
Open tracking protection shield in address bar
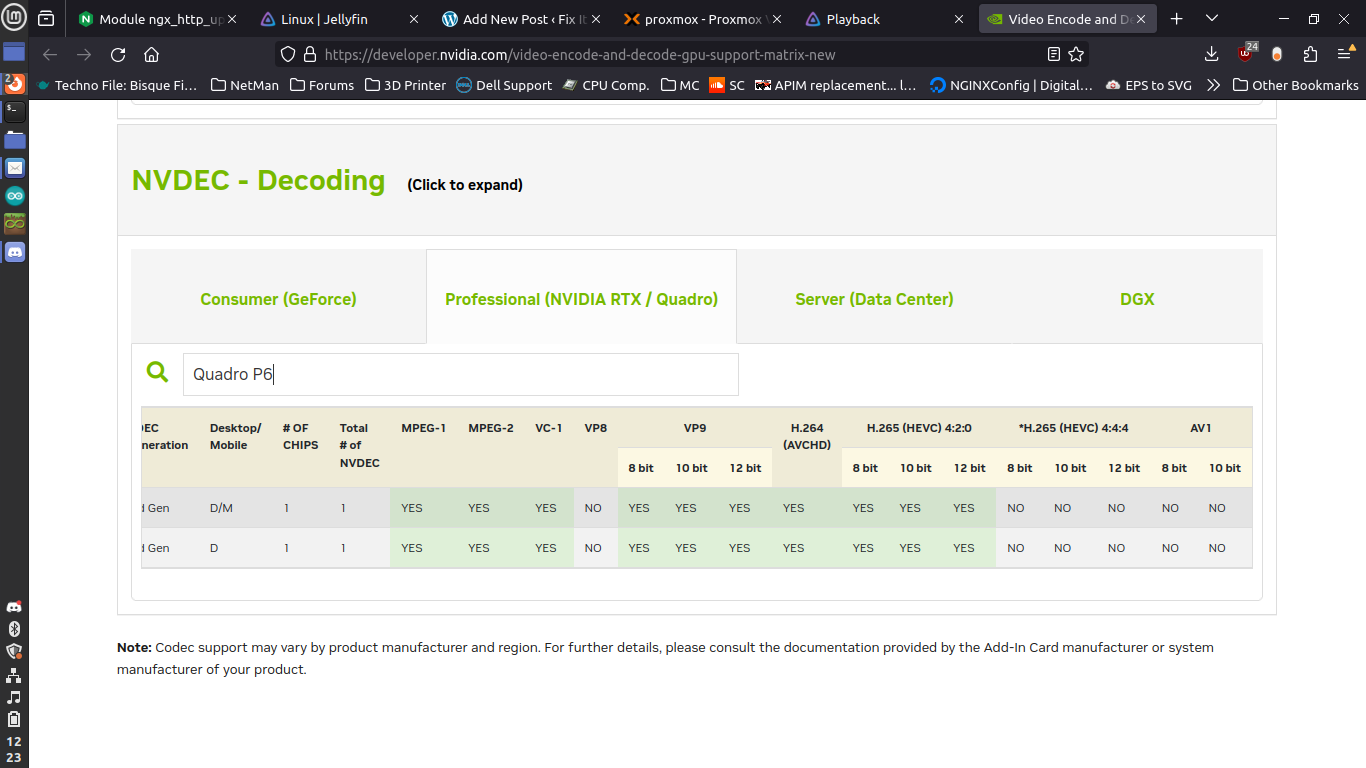[x=288, y=55]
